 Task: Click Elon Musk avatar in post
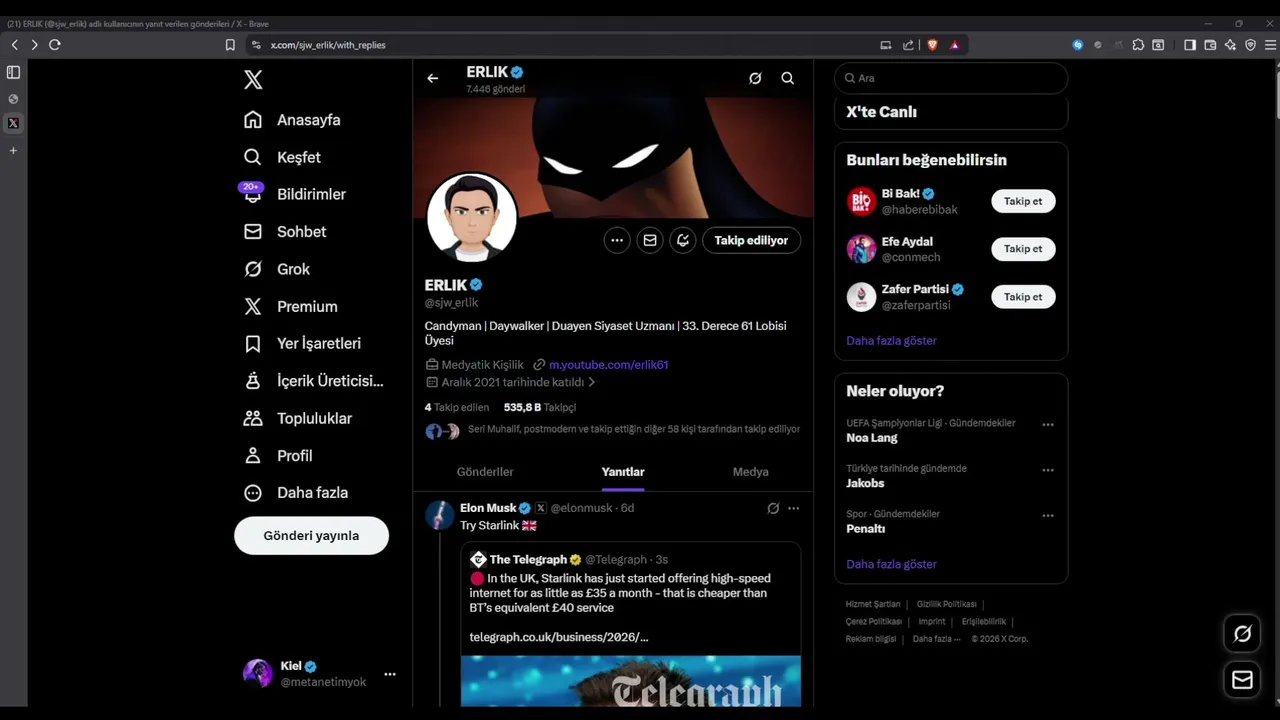pyautogui.click(x=440, y=515)
